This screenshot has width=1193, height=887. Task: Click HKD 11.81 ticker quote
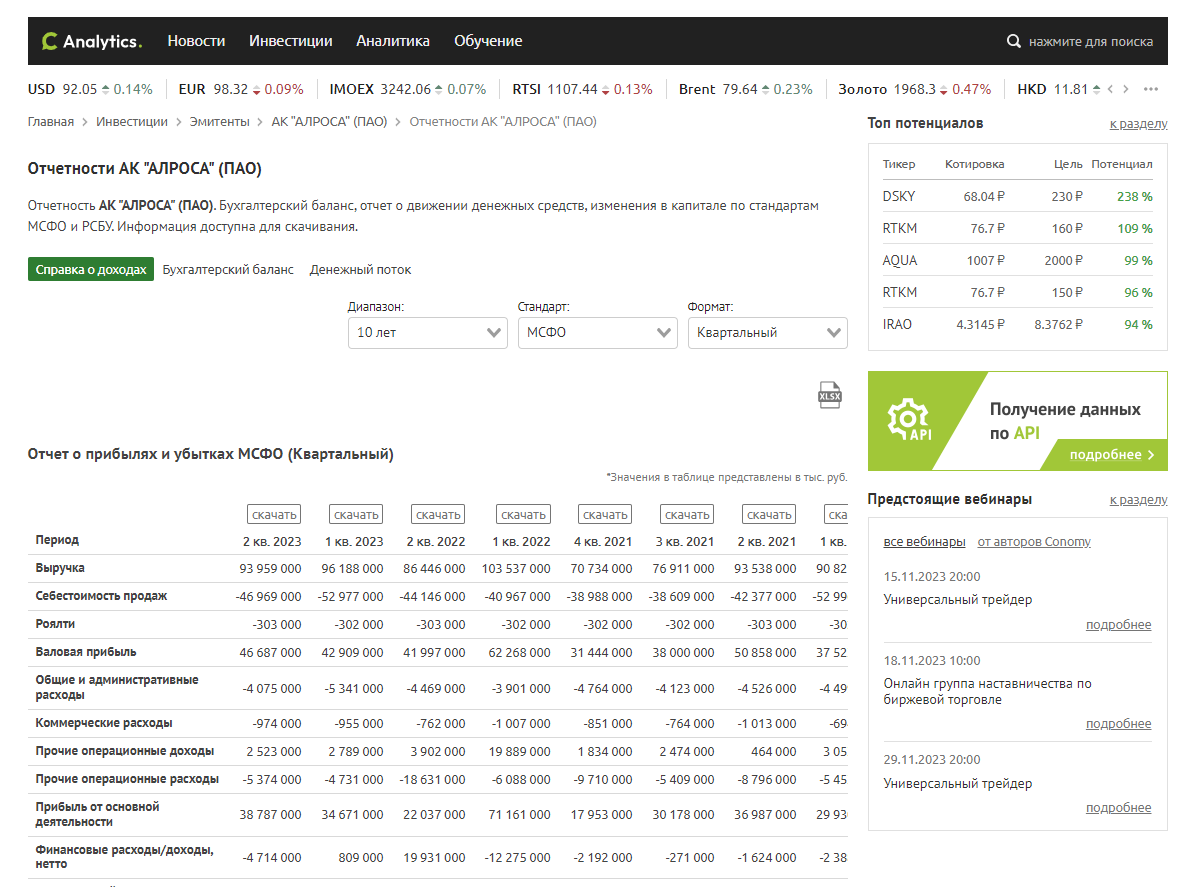(1058, 89)
